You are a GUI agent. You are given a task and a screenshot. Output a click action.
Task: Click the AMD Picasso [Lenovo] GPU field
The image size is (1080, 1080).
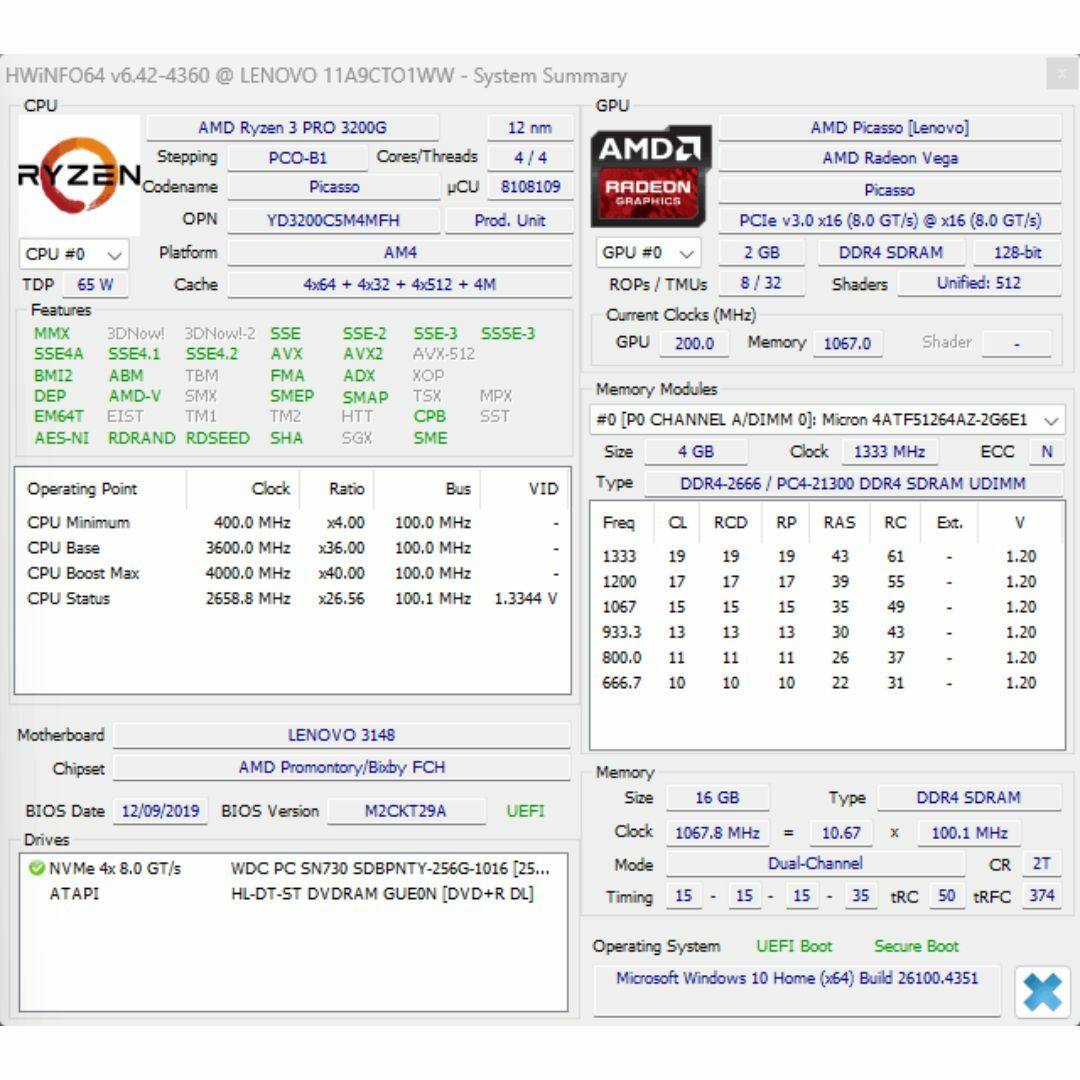tap(889, 128)
